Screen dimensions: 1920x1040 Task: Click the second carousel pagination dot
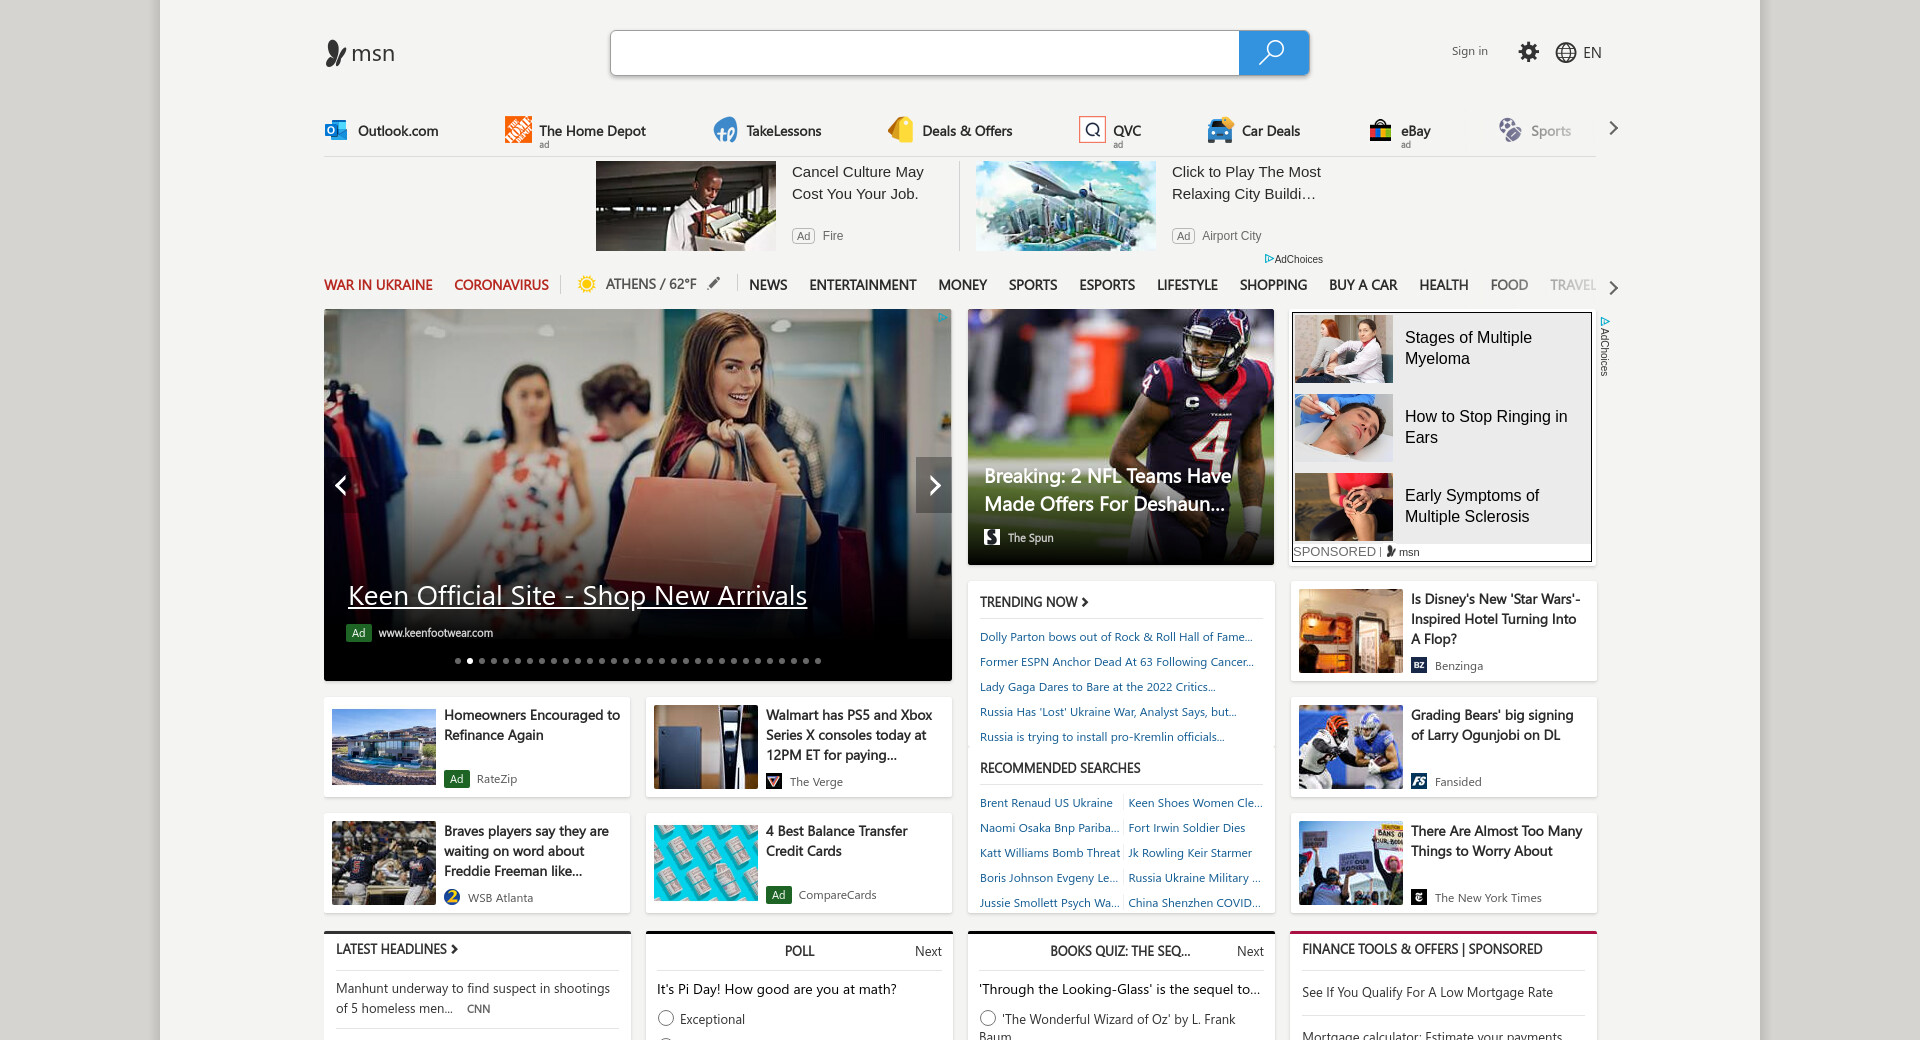470,661
